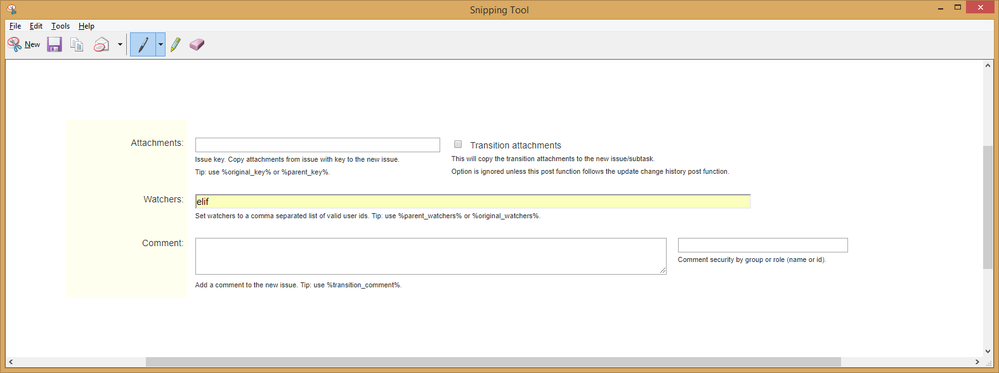Click the horizontal scrollbar thumb

pyautogui.click(x=493, y=362)
